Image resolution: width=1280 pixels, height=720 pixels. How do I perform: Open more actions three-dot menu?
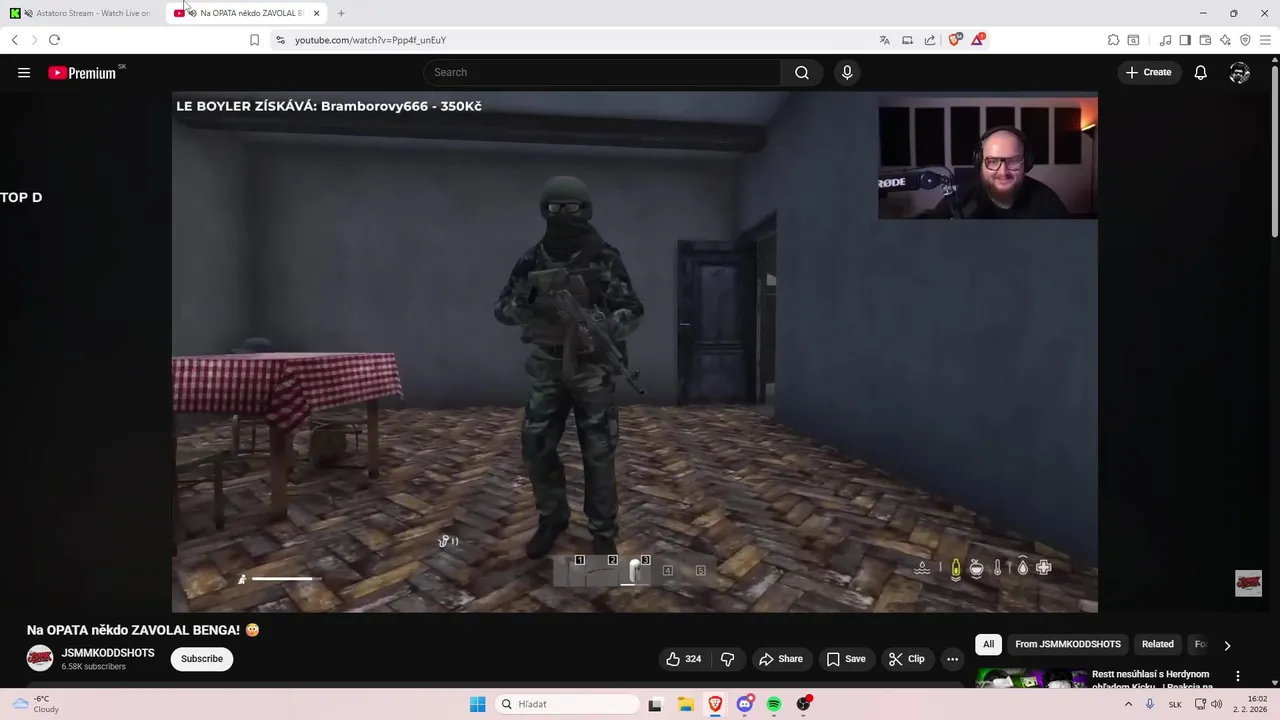point(952,659)
